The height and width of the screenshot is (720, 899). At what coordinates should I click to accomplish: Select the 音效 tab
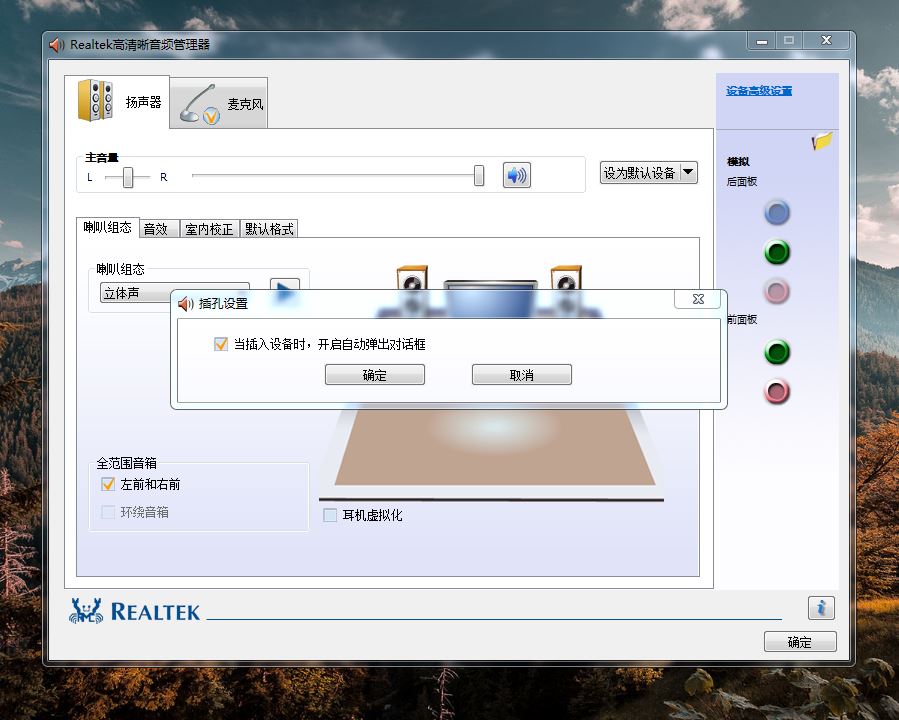tap(159, 229)
